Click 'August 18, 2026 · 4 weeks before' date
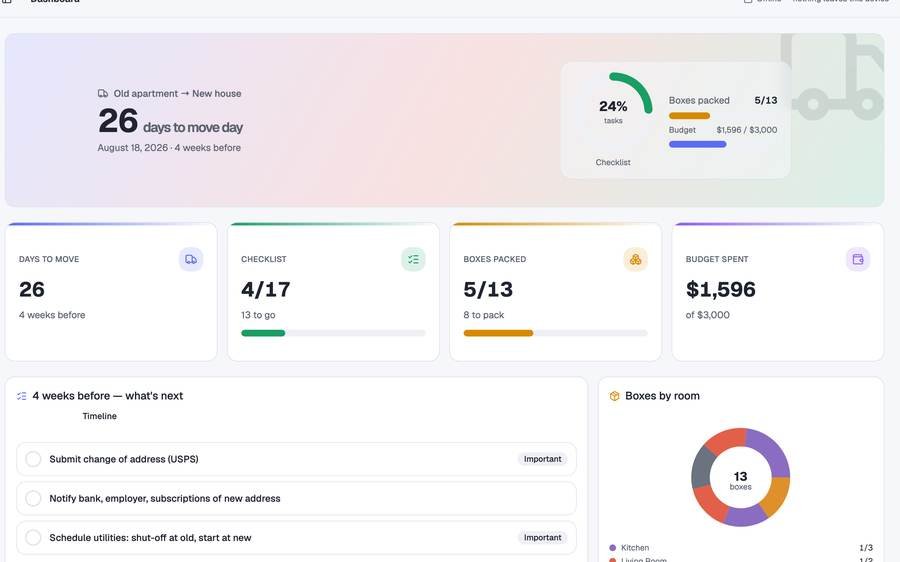Image resolution: width=900 pixels, height=562 pixels. coord(169,148)
